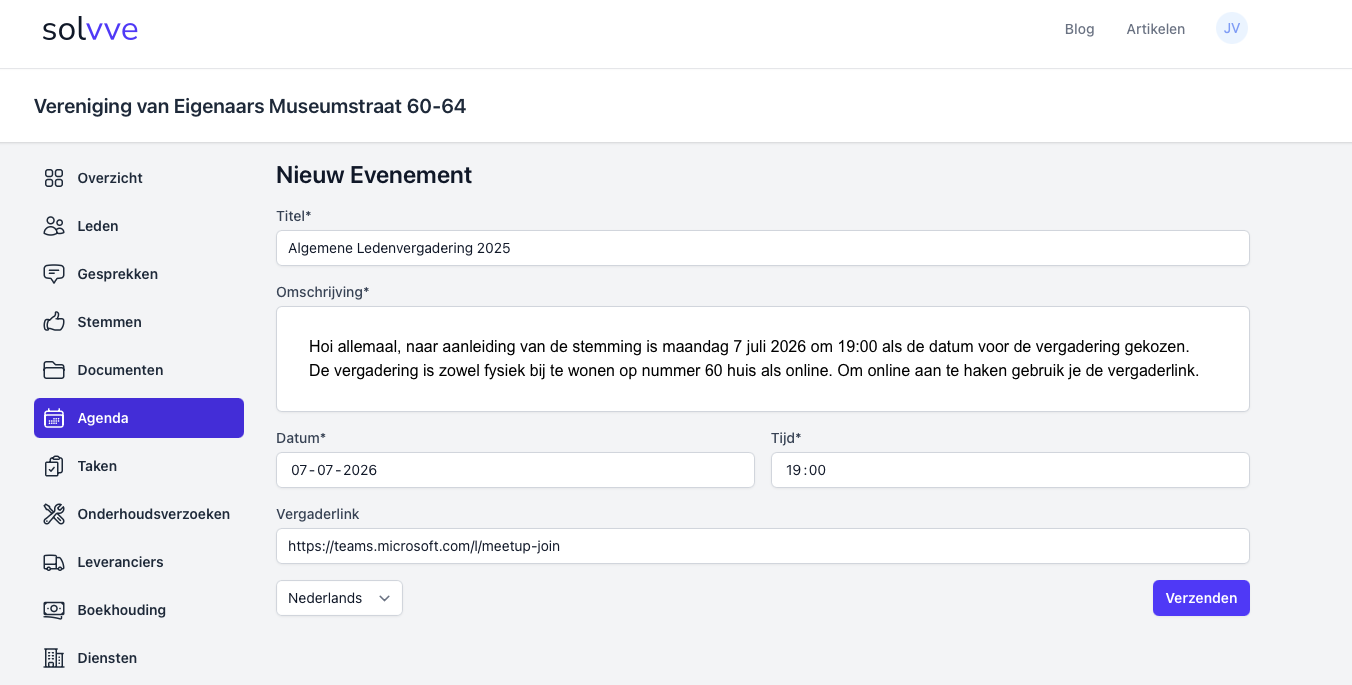The height and width of the screenshot is (685, 1352).
Task: Go to Artikelen in top navigation
Action: (1155, 29)
